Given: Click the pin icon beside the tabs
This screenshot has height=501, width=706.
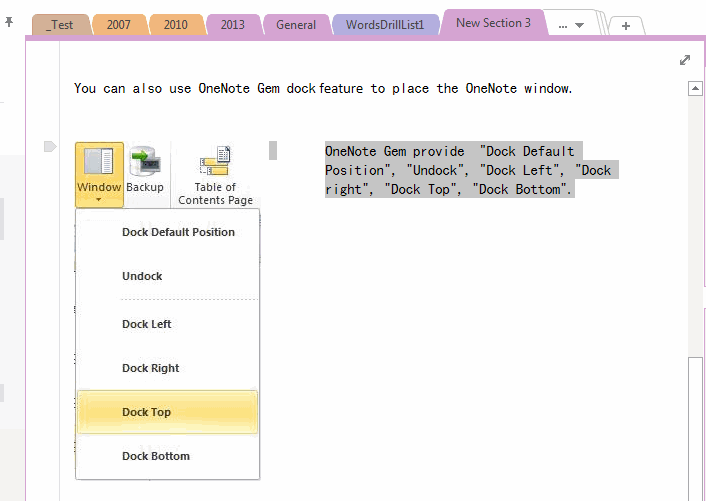Looking at the screenshot, I should pos(9,22).
